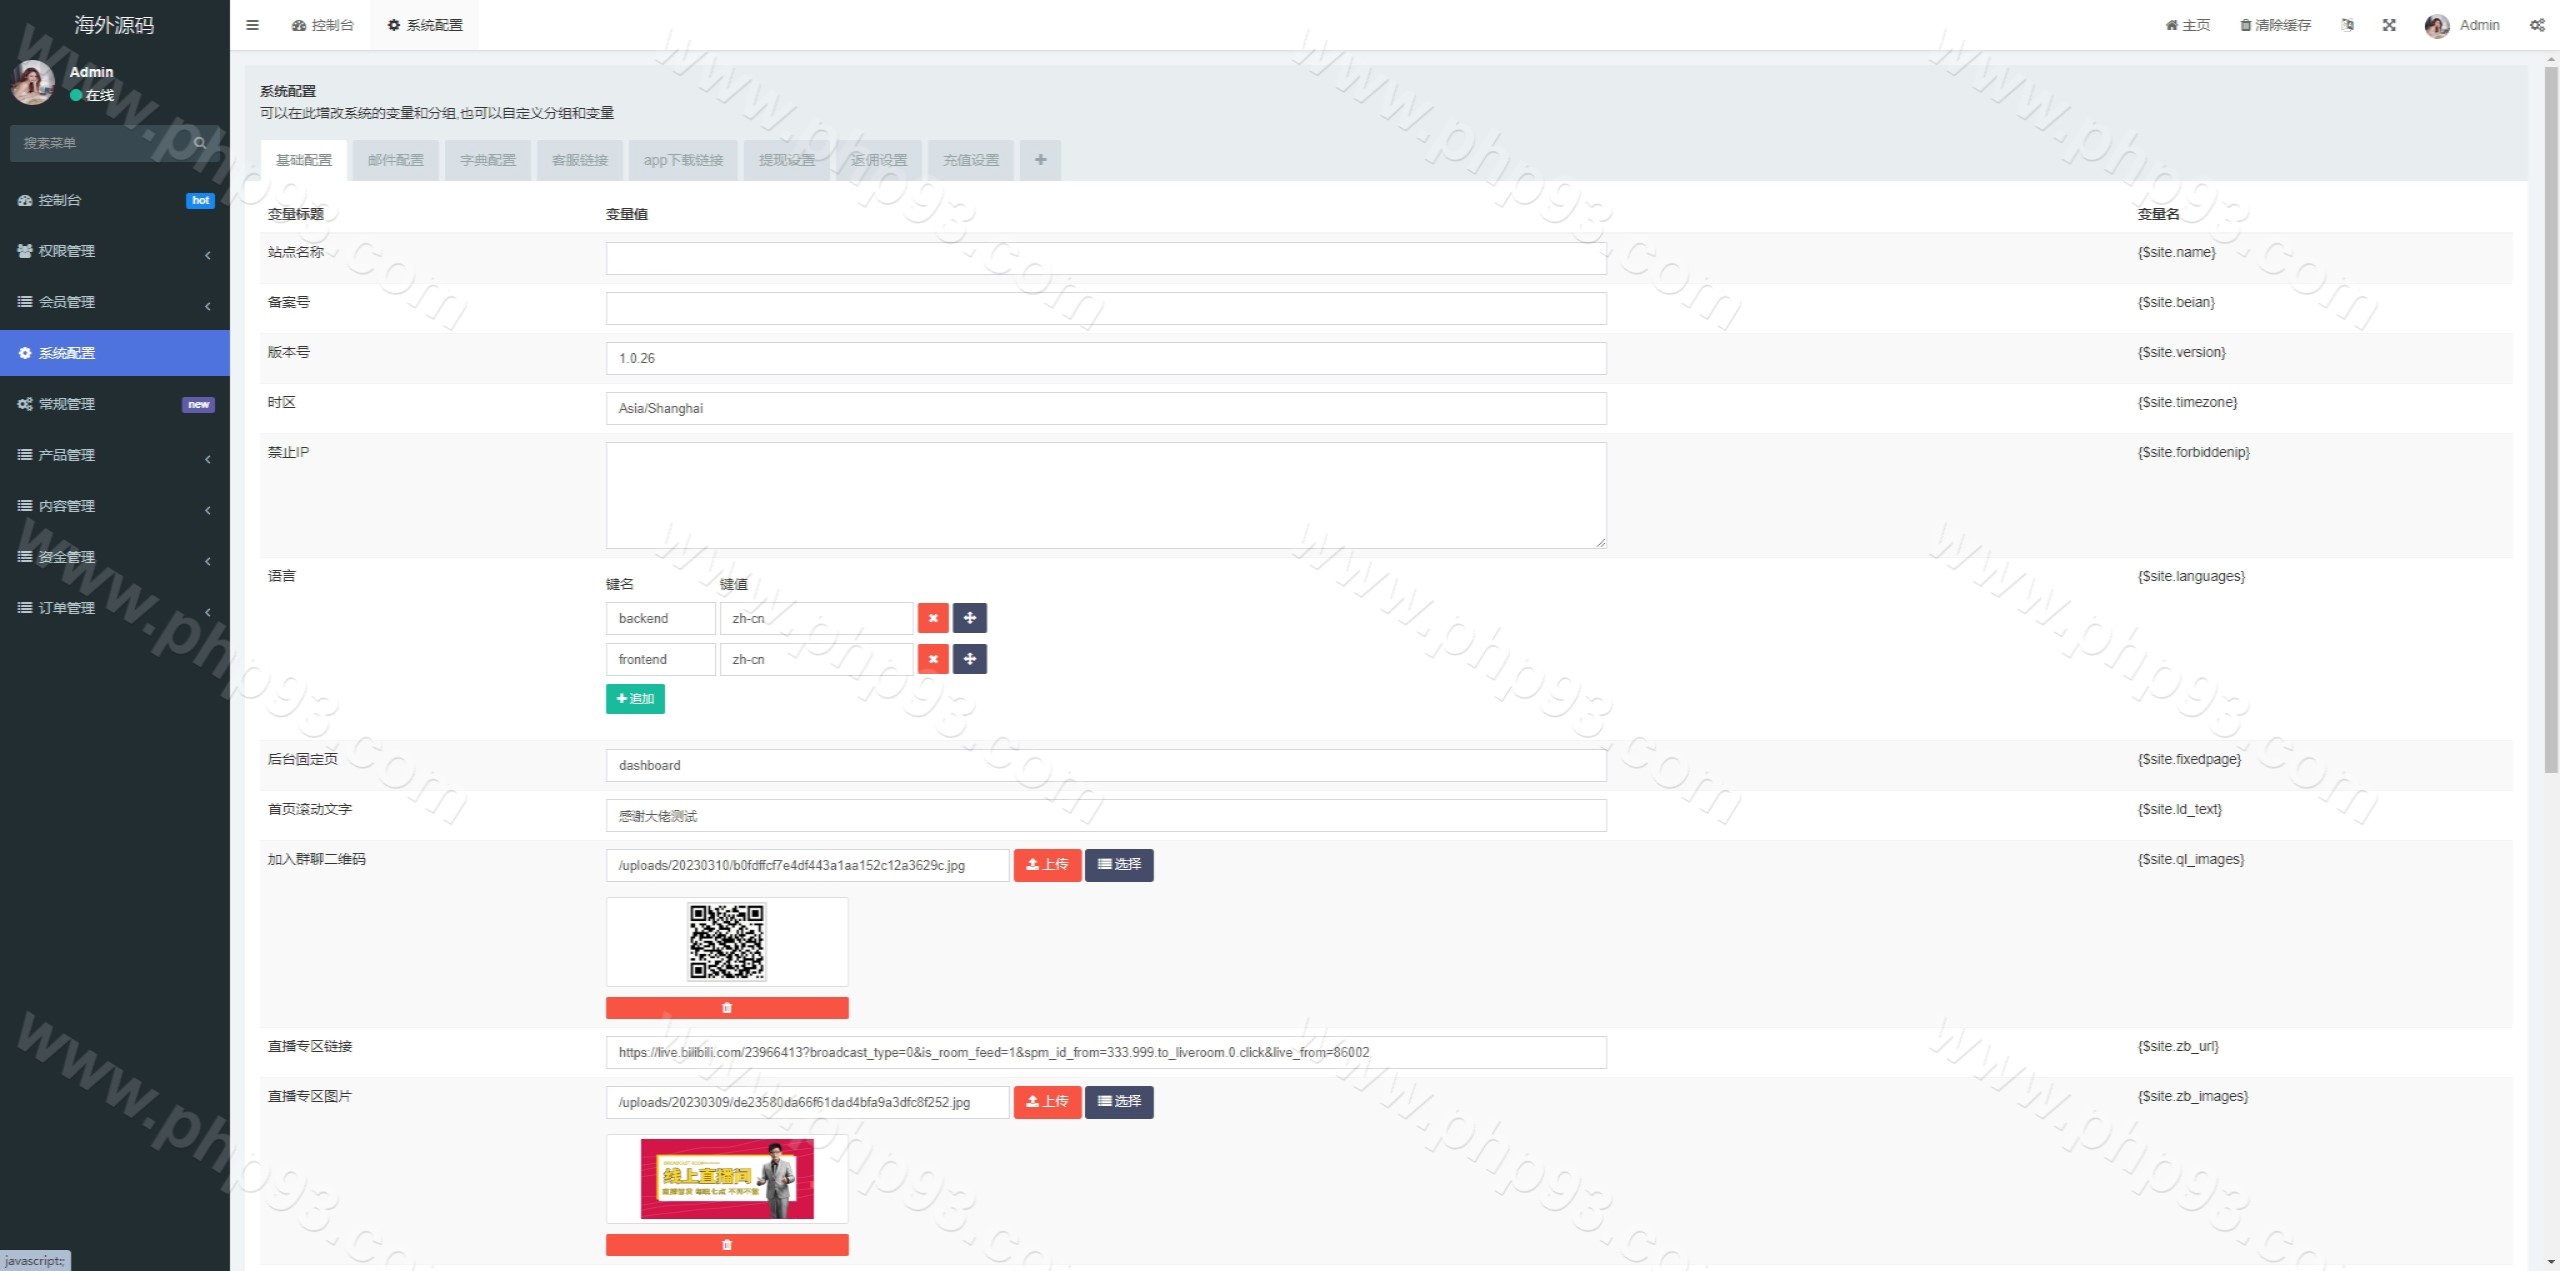Image resolution: width=2560 pixels, height=1271 pixels.
Task: Click the hamburger sidebar toggle icon
Action: pyautogui.click(x=252, y=25)
